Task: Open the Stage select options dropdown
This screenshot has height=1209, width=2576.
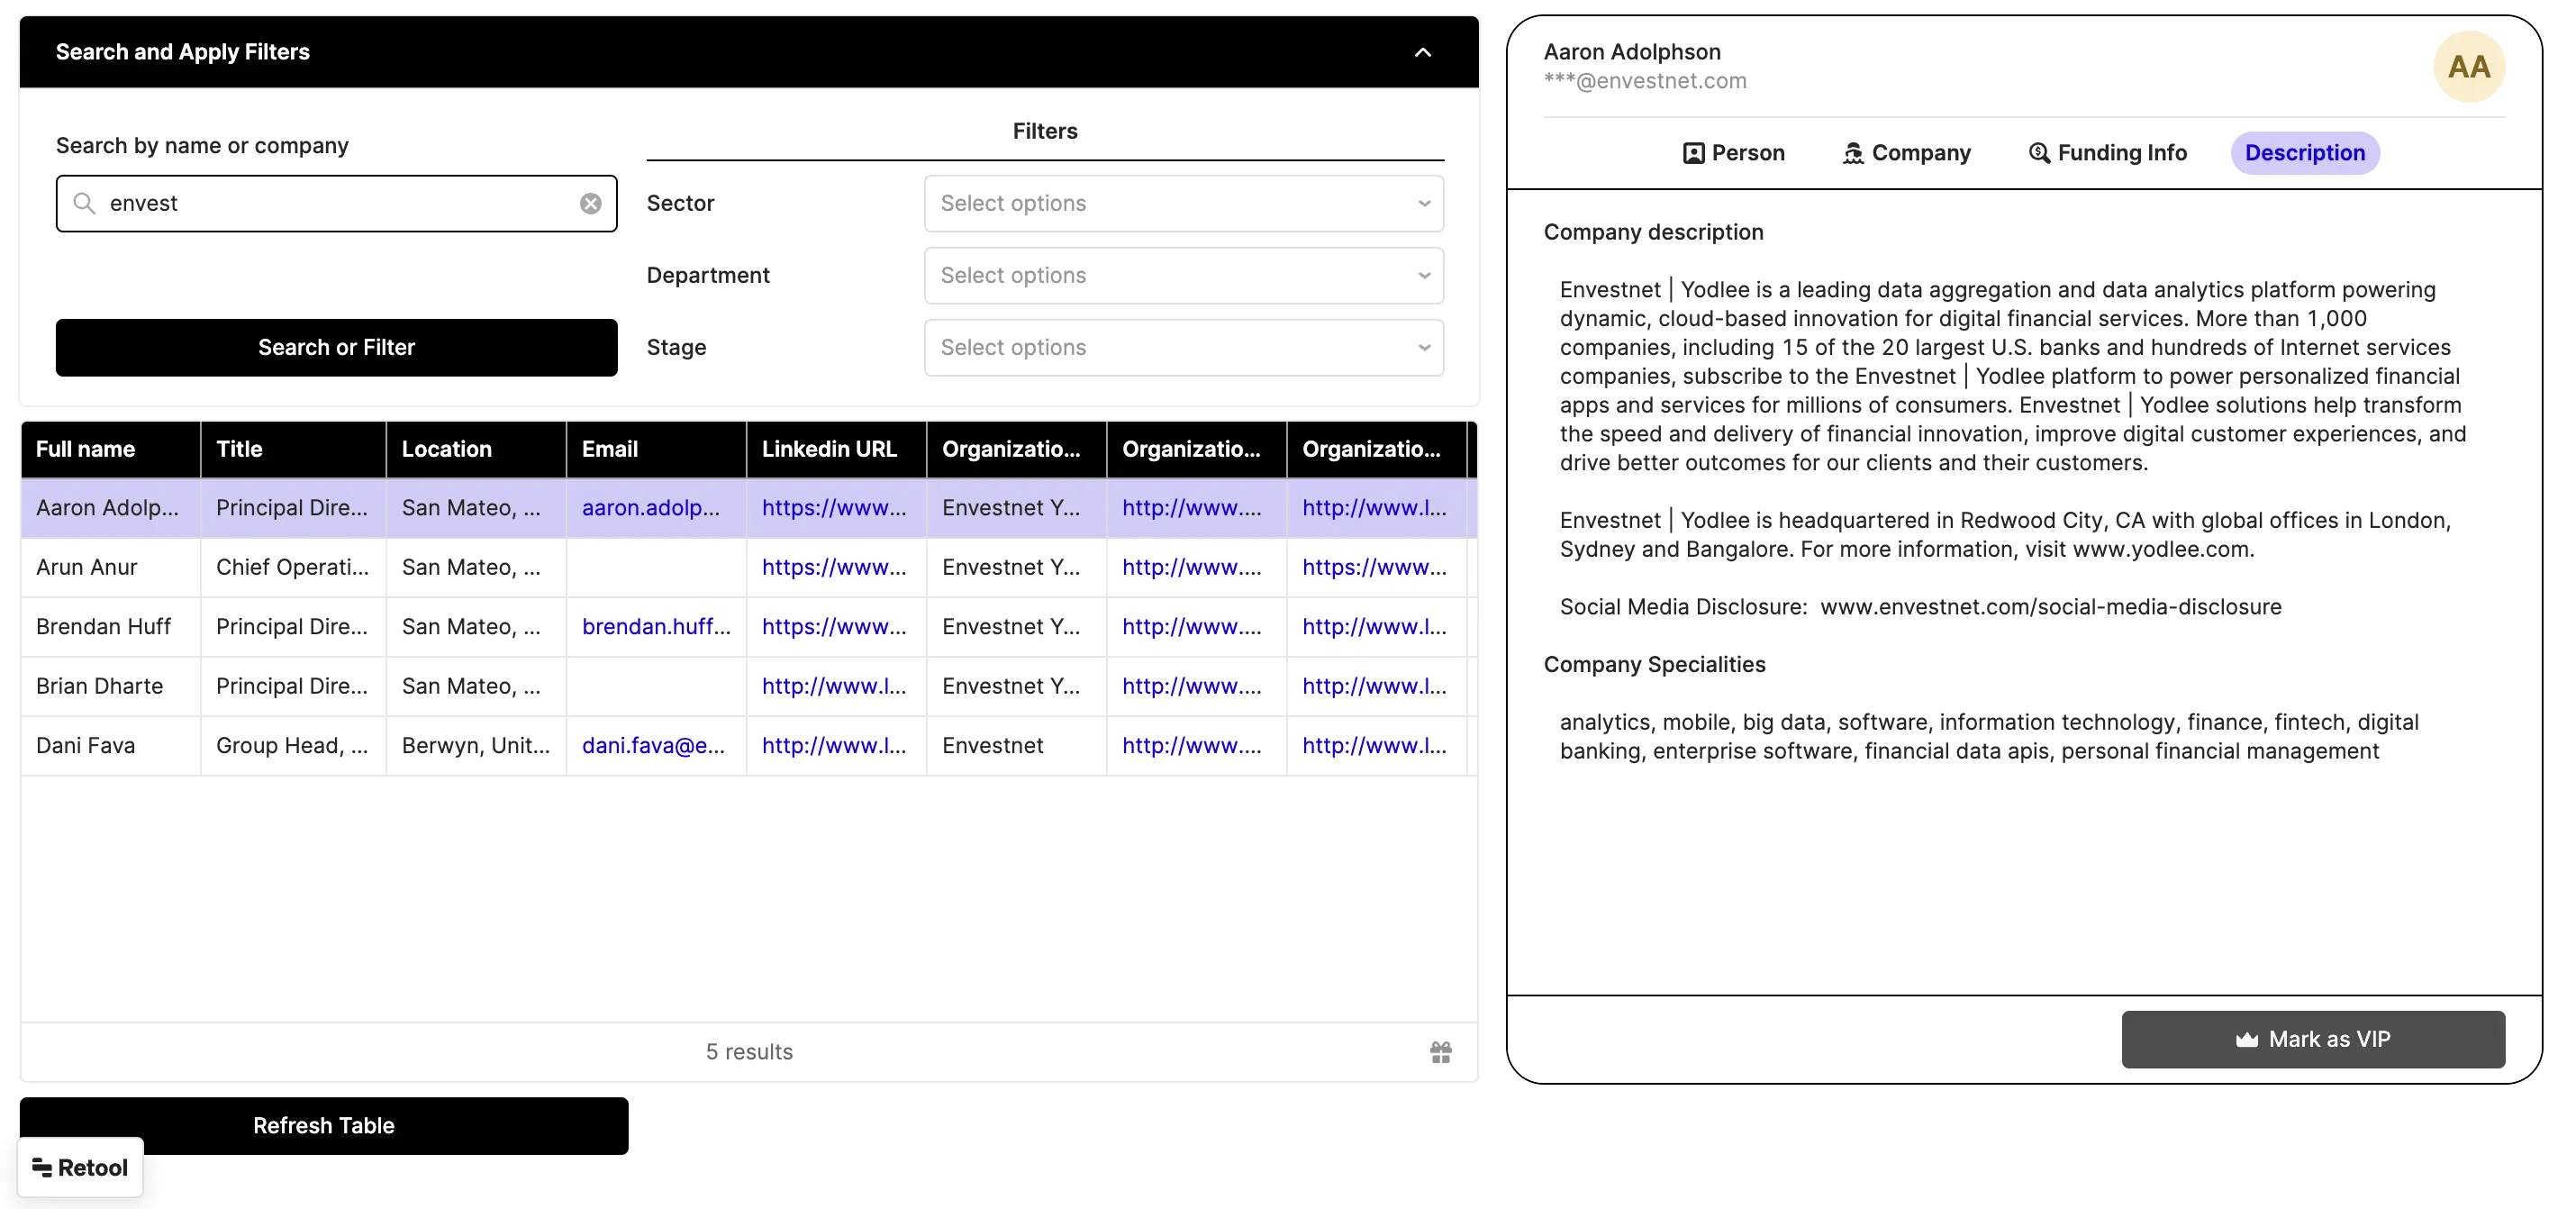Action: (1184, 348)
